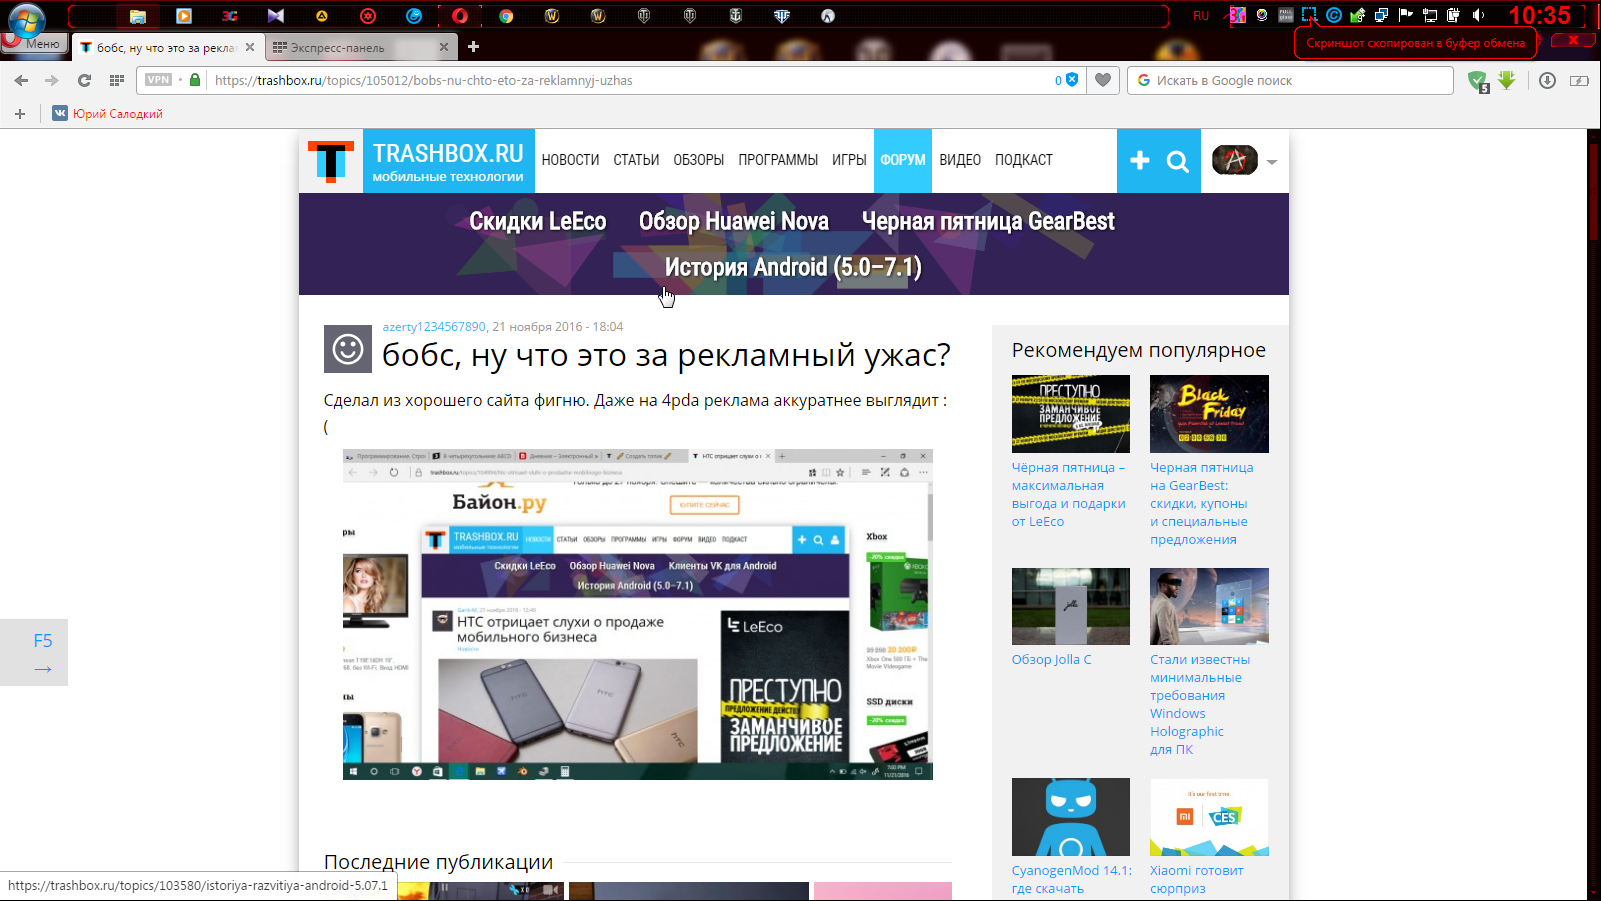1601x901 pixels.
Task: Go back with the browser back arrow
Action: (21, 80)
